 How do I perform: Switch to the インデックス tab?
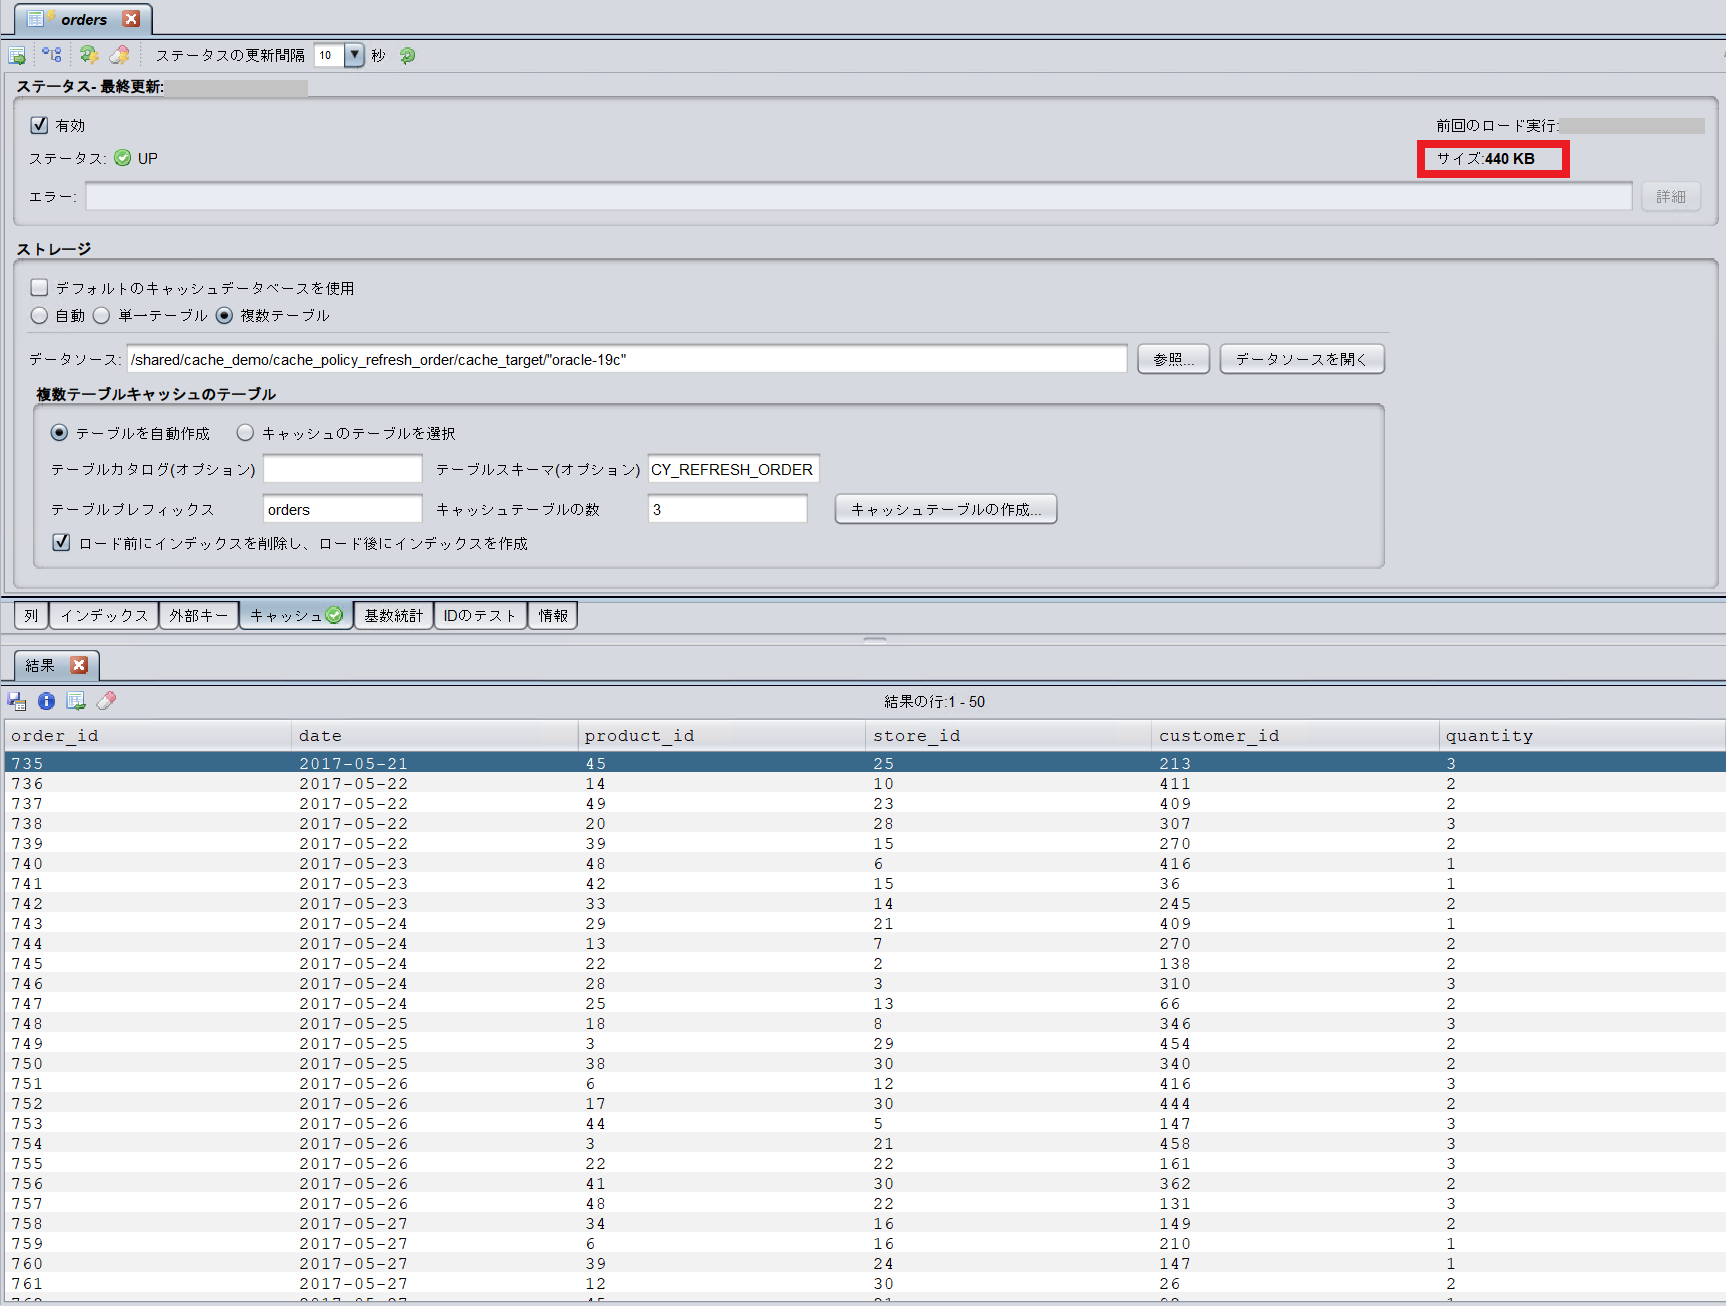coord(104,615)
